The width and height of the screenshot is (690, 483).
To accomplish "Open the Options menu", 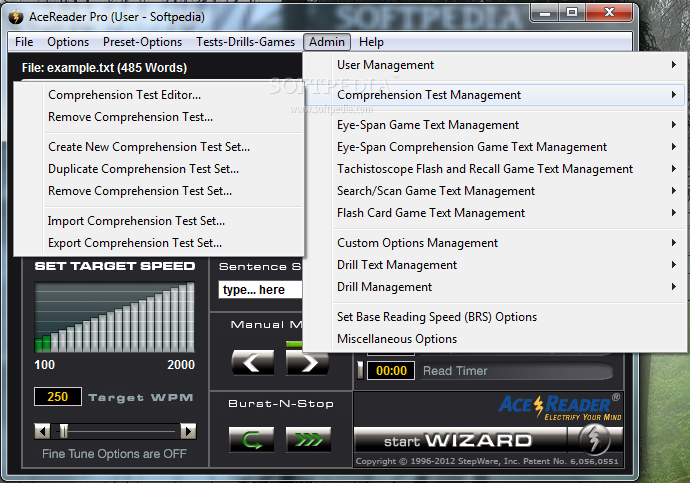I will click(x=68, y=42).
